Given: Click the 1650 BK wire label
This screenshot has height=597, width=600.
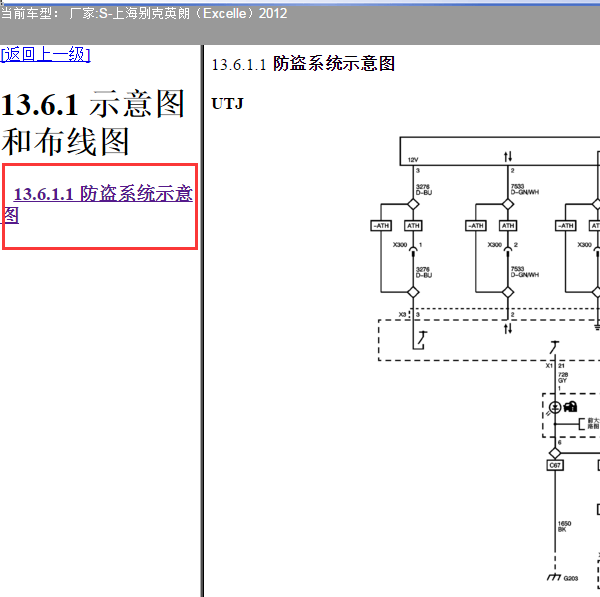Looking at the screenshot, I should coord(564,526).
